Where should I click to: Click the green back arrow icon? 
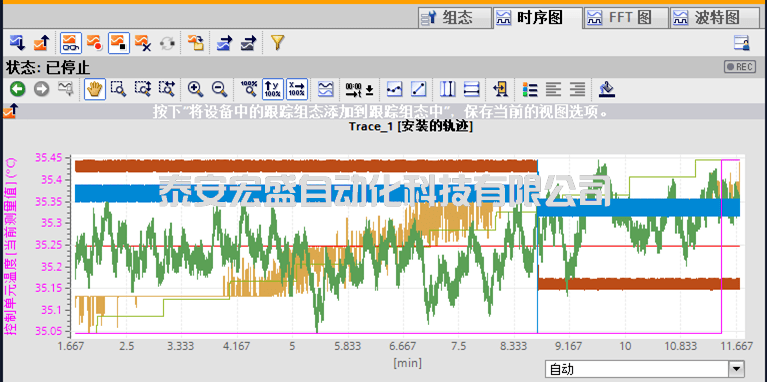point(18,89)
